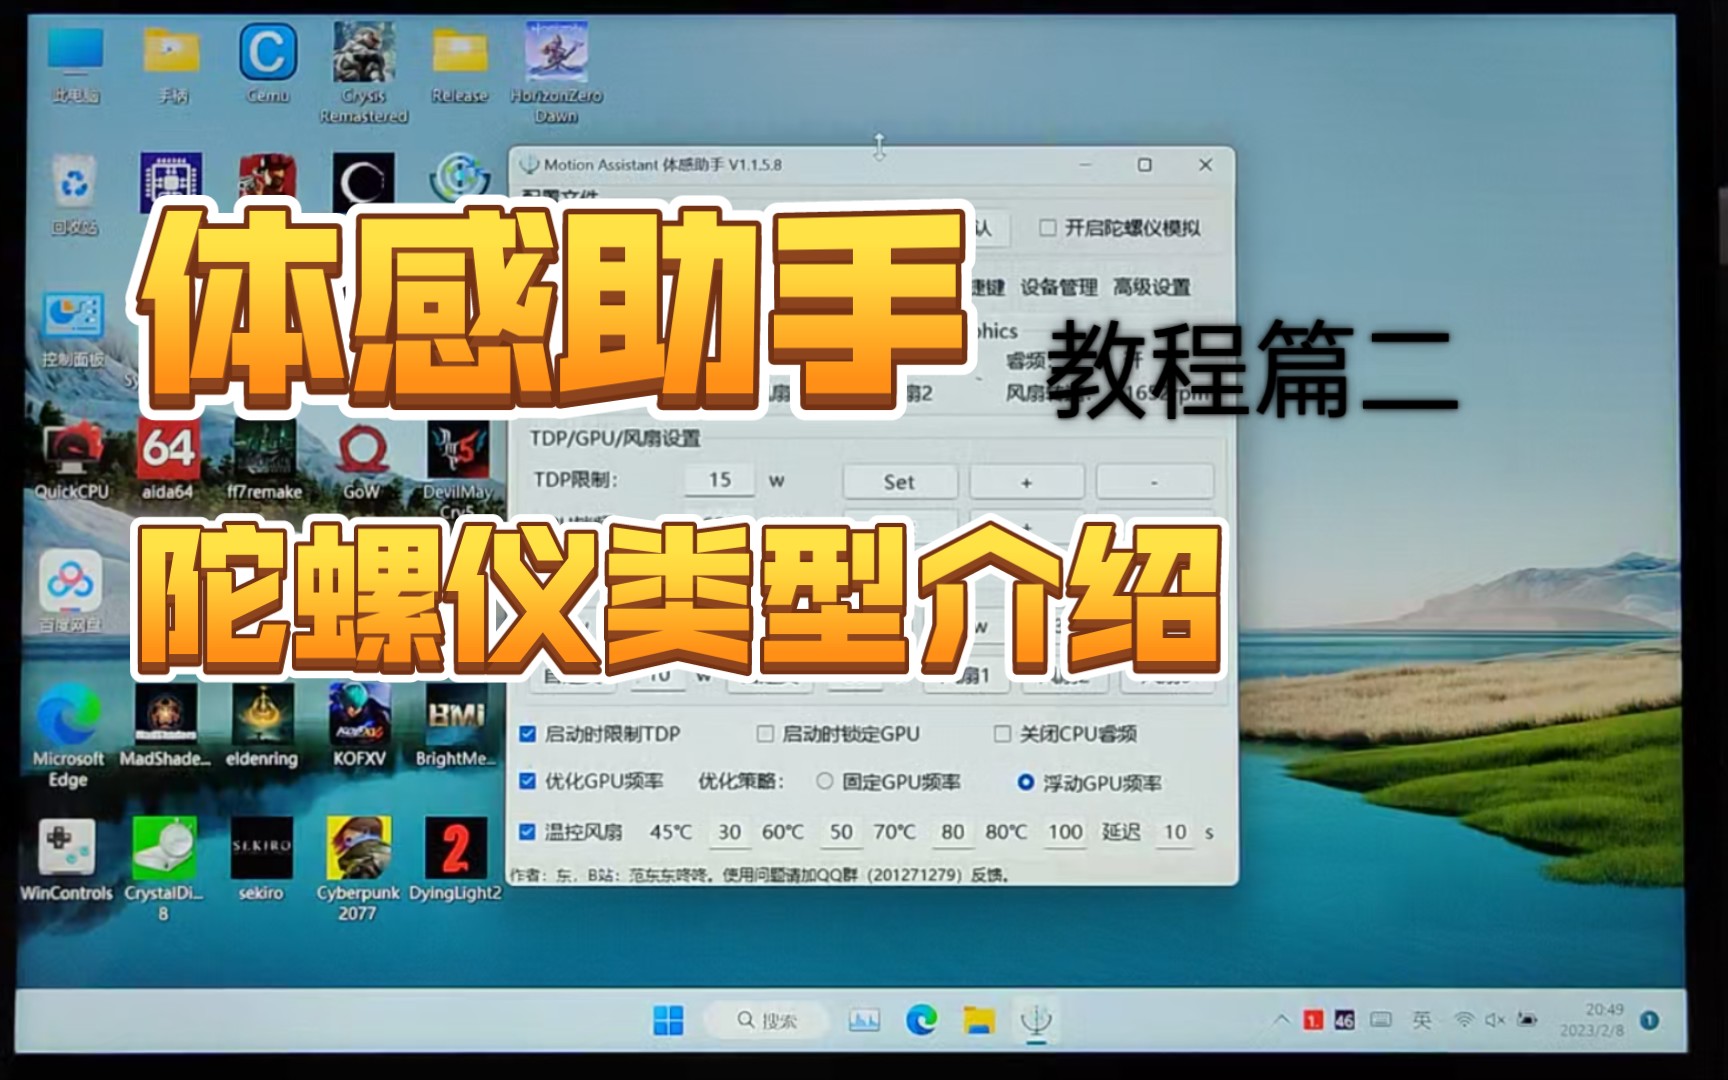Image resolution: width=1728 pixels, height=1080 pixels.
Task: Click the Motion Assistant taskbar icon
Action: pos(1036,1020)
